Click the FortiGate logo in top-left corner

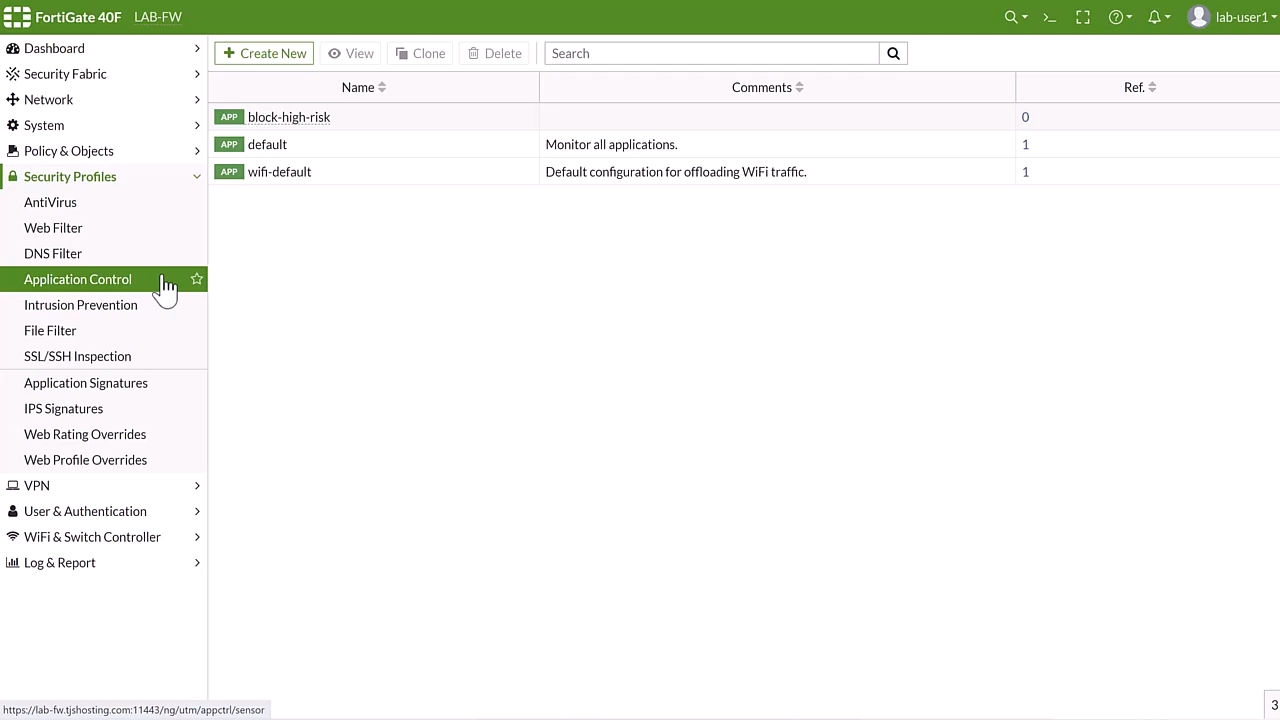coord(17,17)
